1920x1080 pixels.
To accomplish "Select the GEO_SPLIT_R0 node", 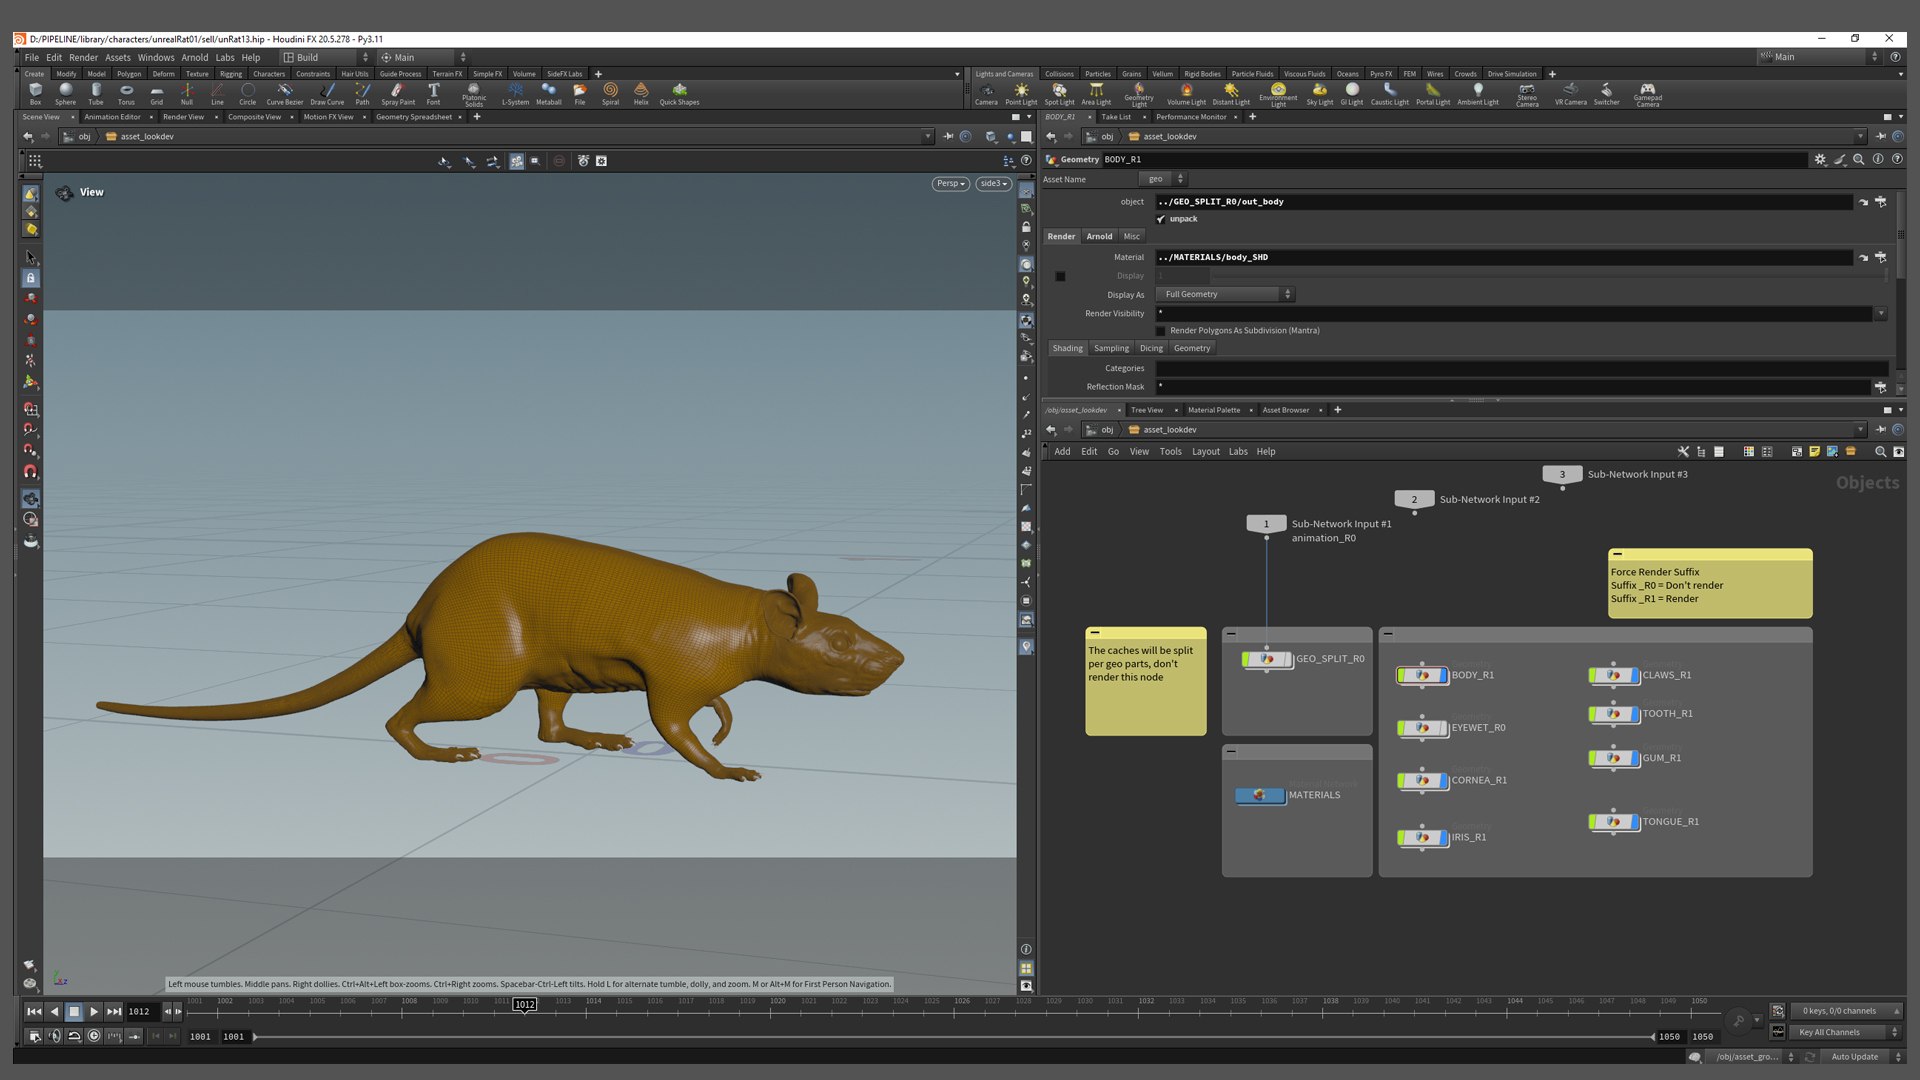I will pos(1267,659).
